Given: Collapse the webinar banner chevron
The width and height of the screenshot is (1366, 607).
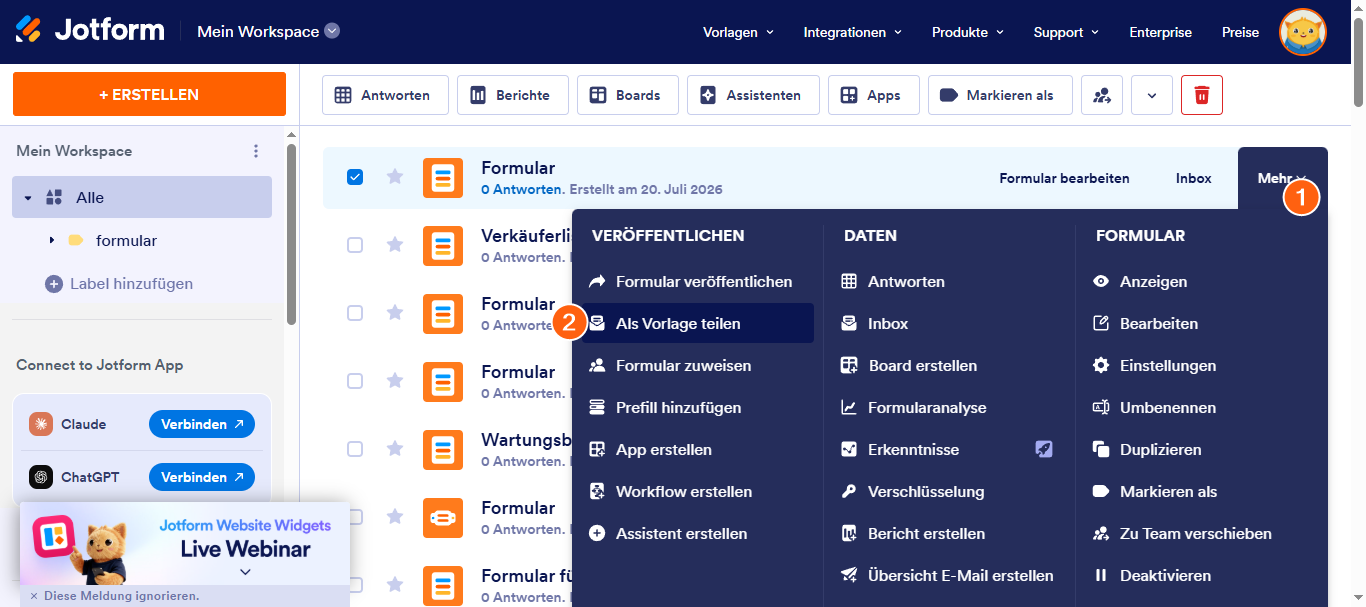Looking at the screenshot, I should 245,572.
